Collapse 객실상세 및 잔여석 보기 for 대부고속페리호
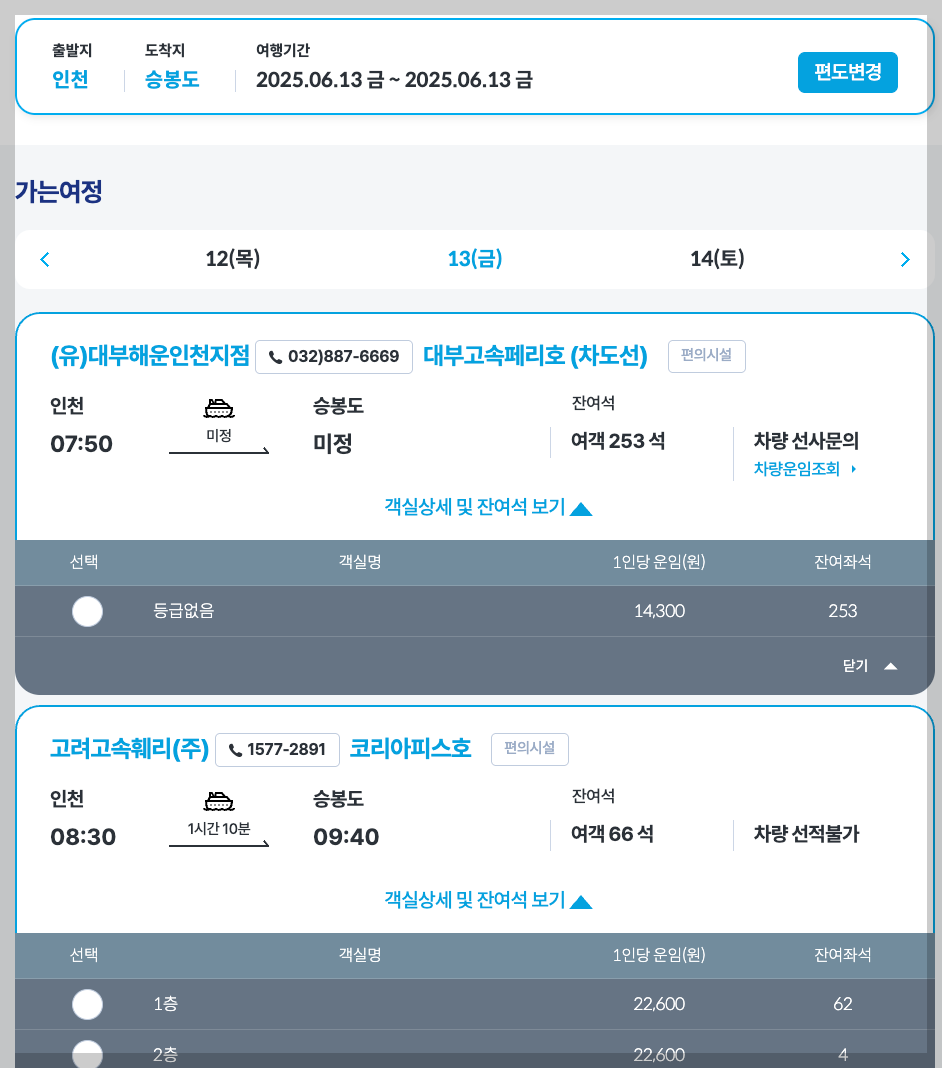The image size is (942, 1068). point(487,507)
